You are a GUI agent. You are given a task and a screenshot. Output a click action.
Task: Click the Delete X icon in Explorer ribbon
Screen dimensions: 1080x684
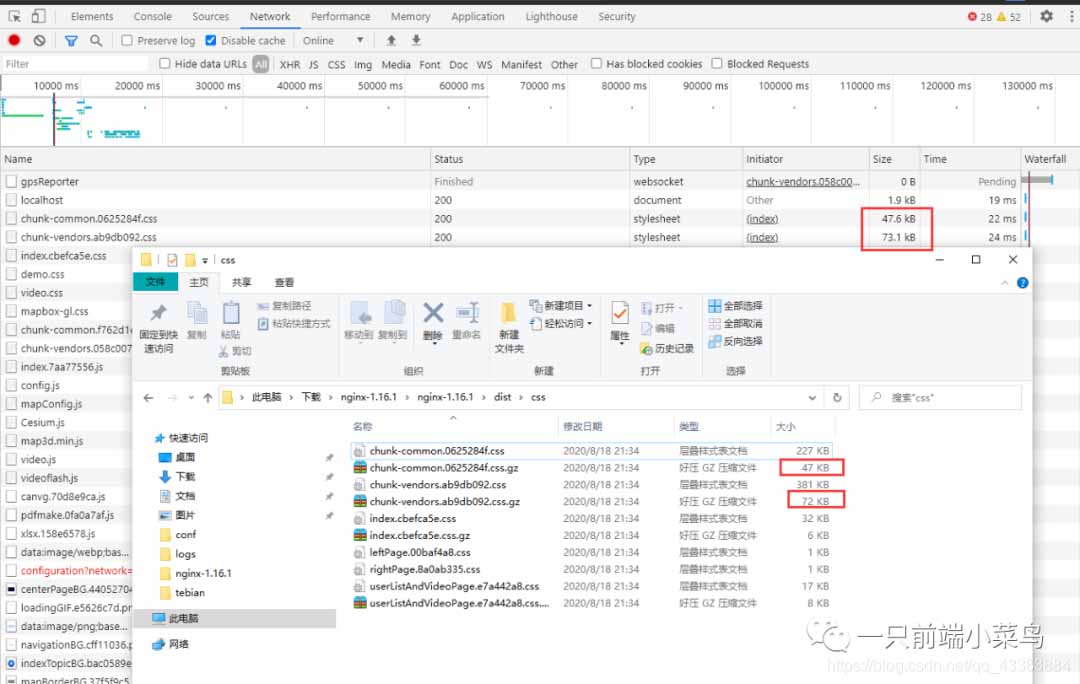[433, 313]
